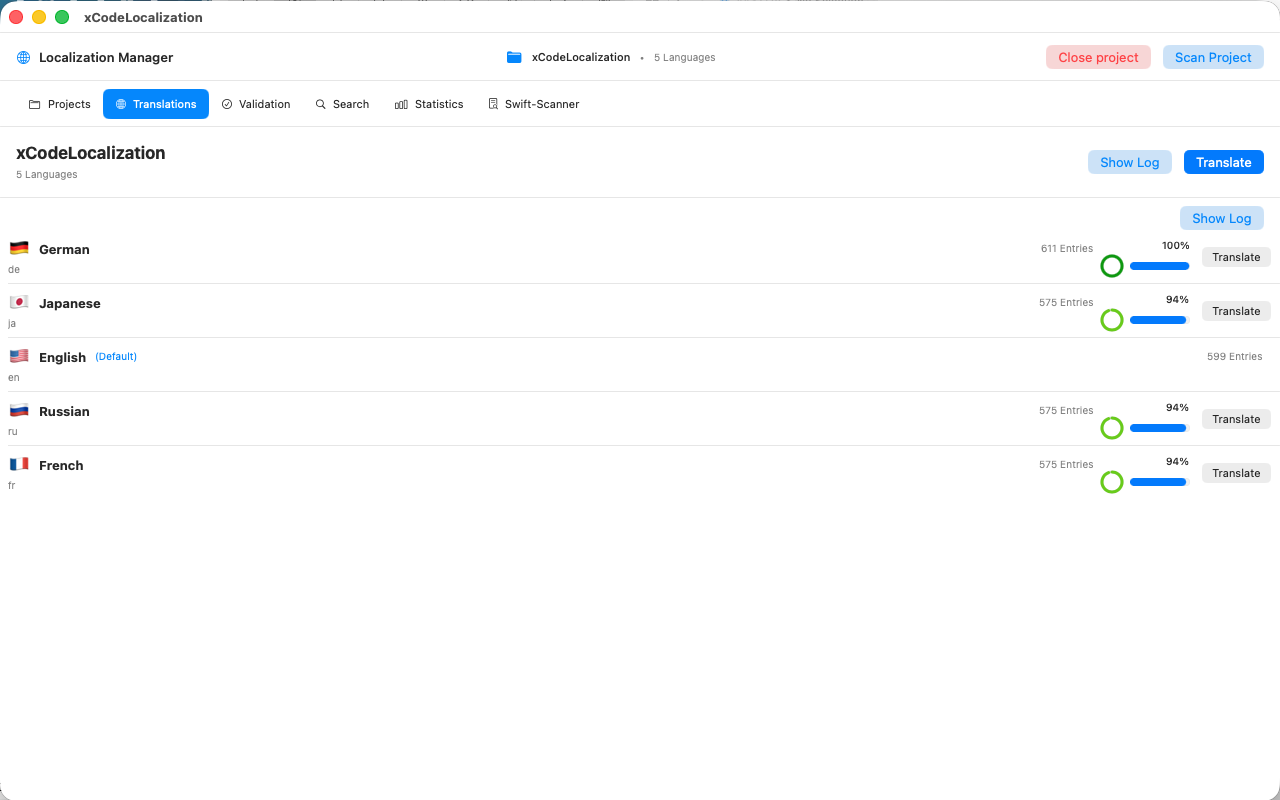
Task: Click the Japanese flag icon
Action: click(19, 301)
